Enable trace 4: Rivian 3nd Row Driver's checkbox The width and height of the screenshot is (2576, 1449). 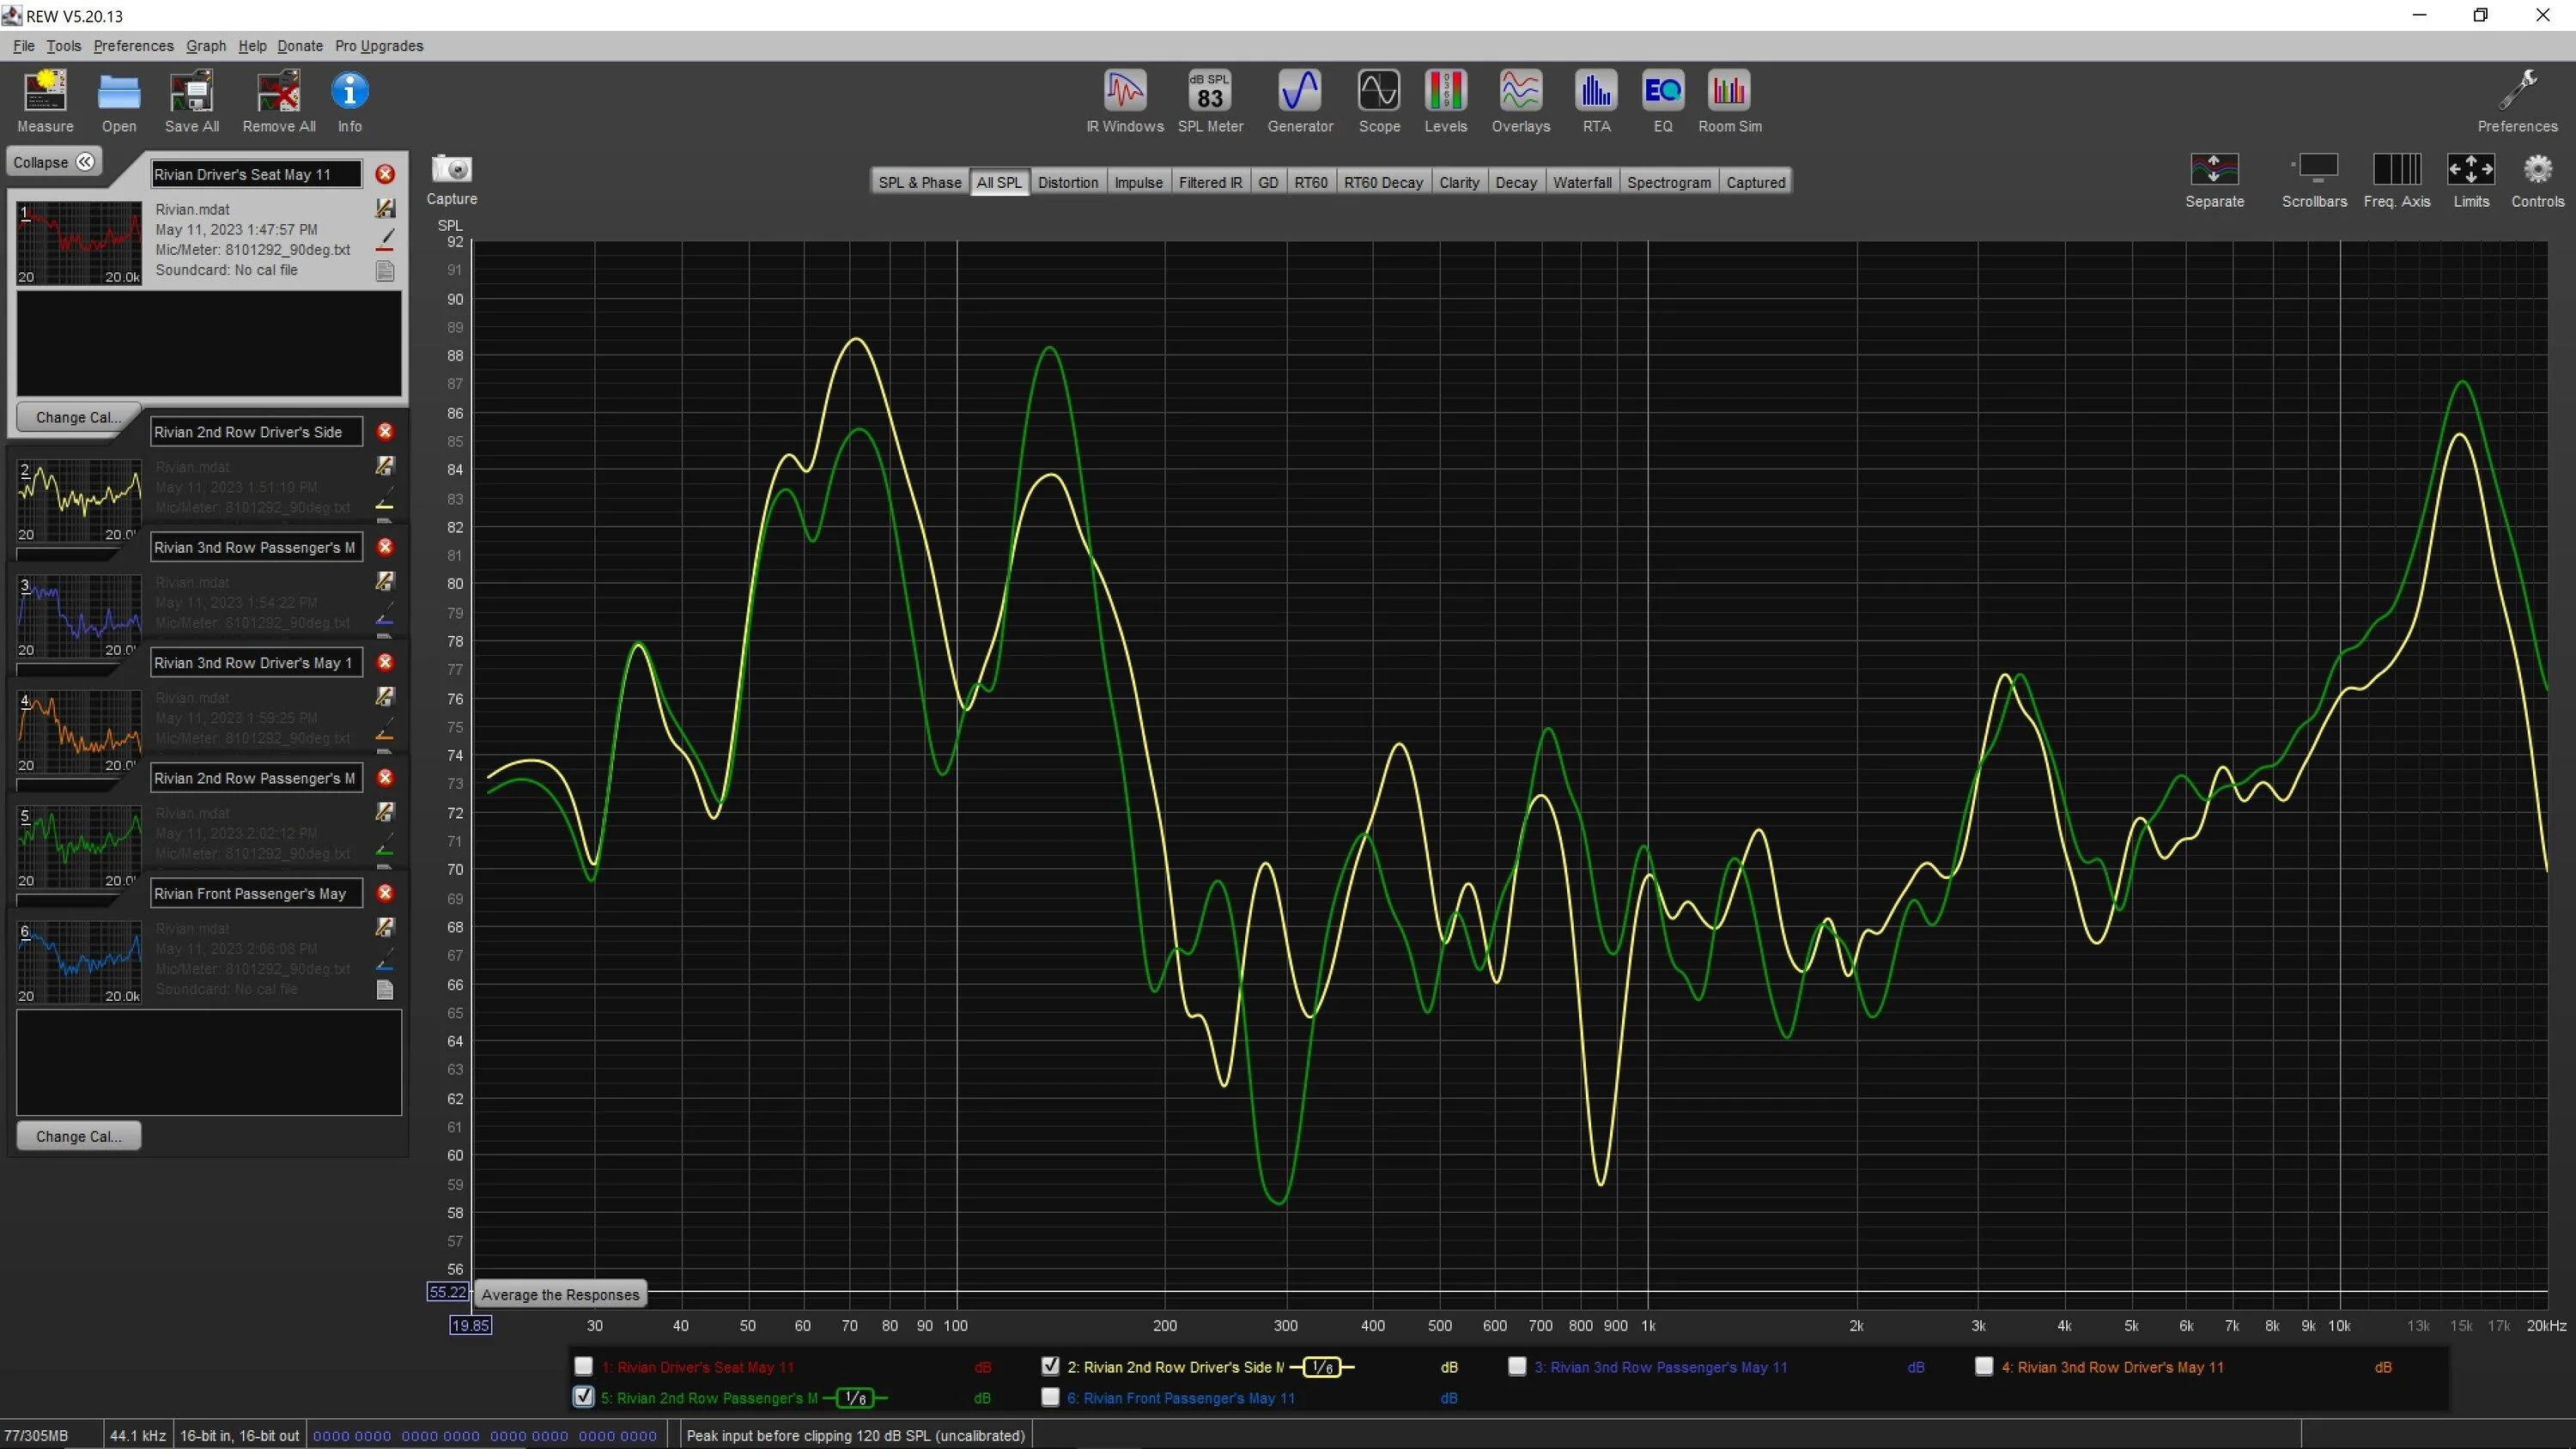pyautogui.click(x=1984, y=1366)
